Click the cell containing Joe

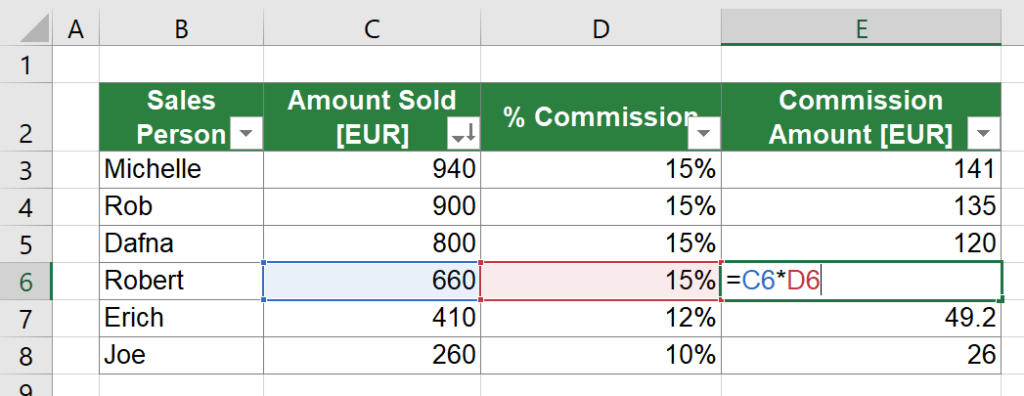coord(182,355)
